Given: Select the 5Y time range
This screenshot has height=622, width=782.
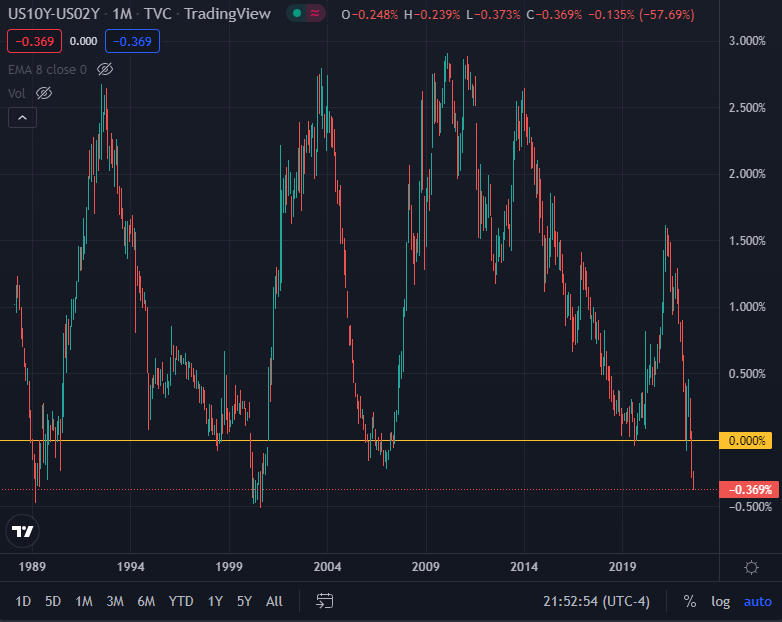Looking at the screenshot, I should (x=244, y=602).
